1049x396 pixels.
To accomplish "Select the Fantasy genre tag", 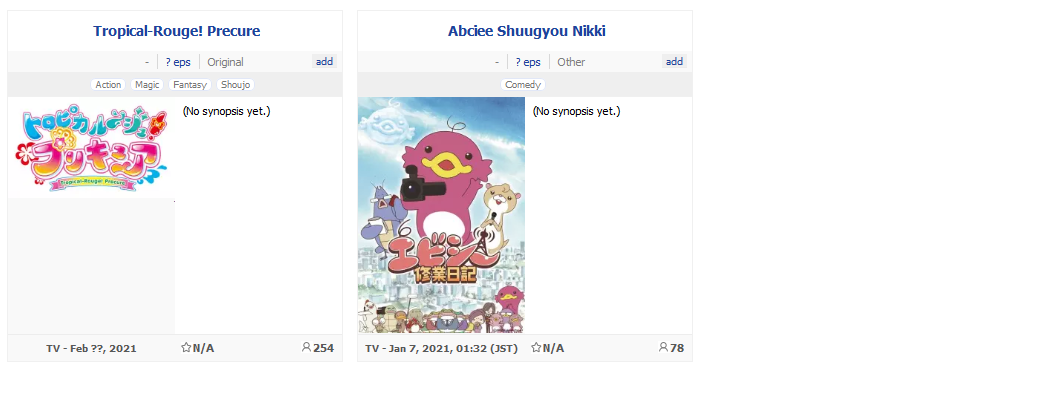I will 190,85.
